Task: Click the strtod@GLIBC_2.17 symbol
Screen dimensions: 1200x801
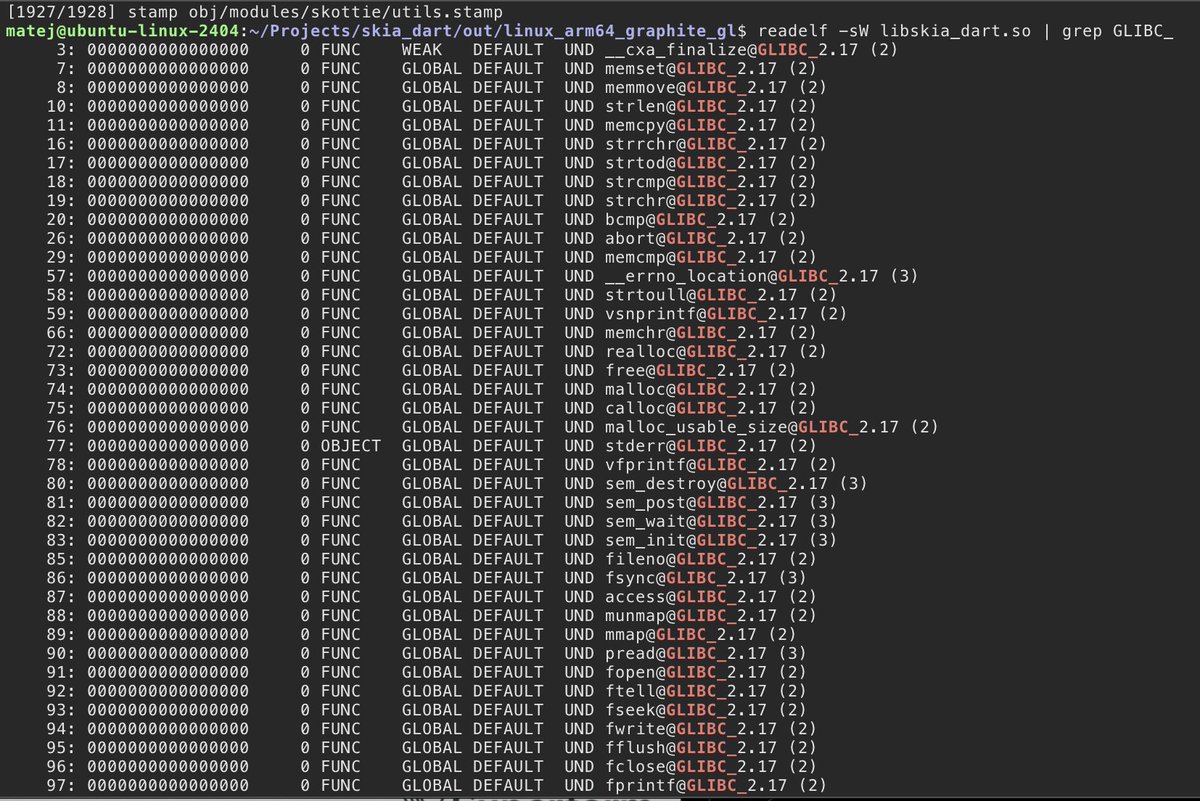Action: 690,163
